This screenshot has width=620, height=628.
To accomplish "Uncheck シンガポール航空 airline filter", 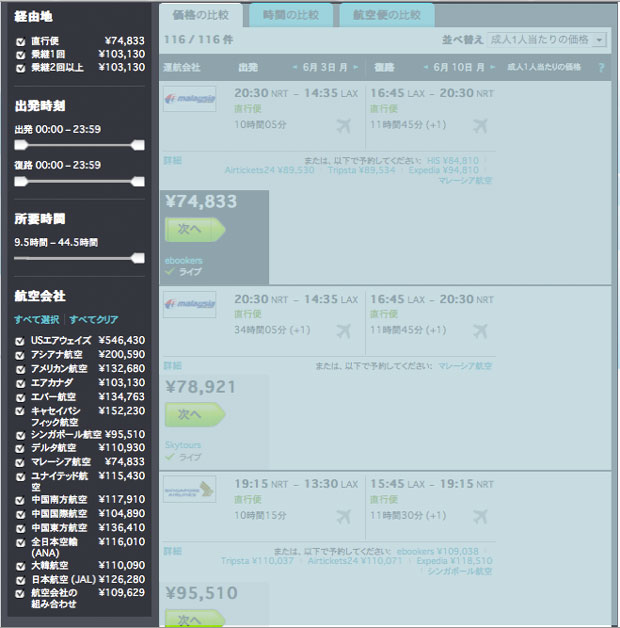I will [20, 435].
